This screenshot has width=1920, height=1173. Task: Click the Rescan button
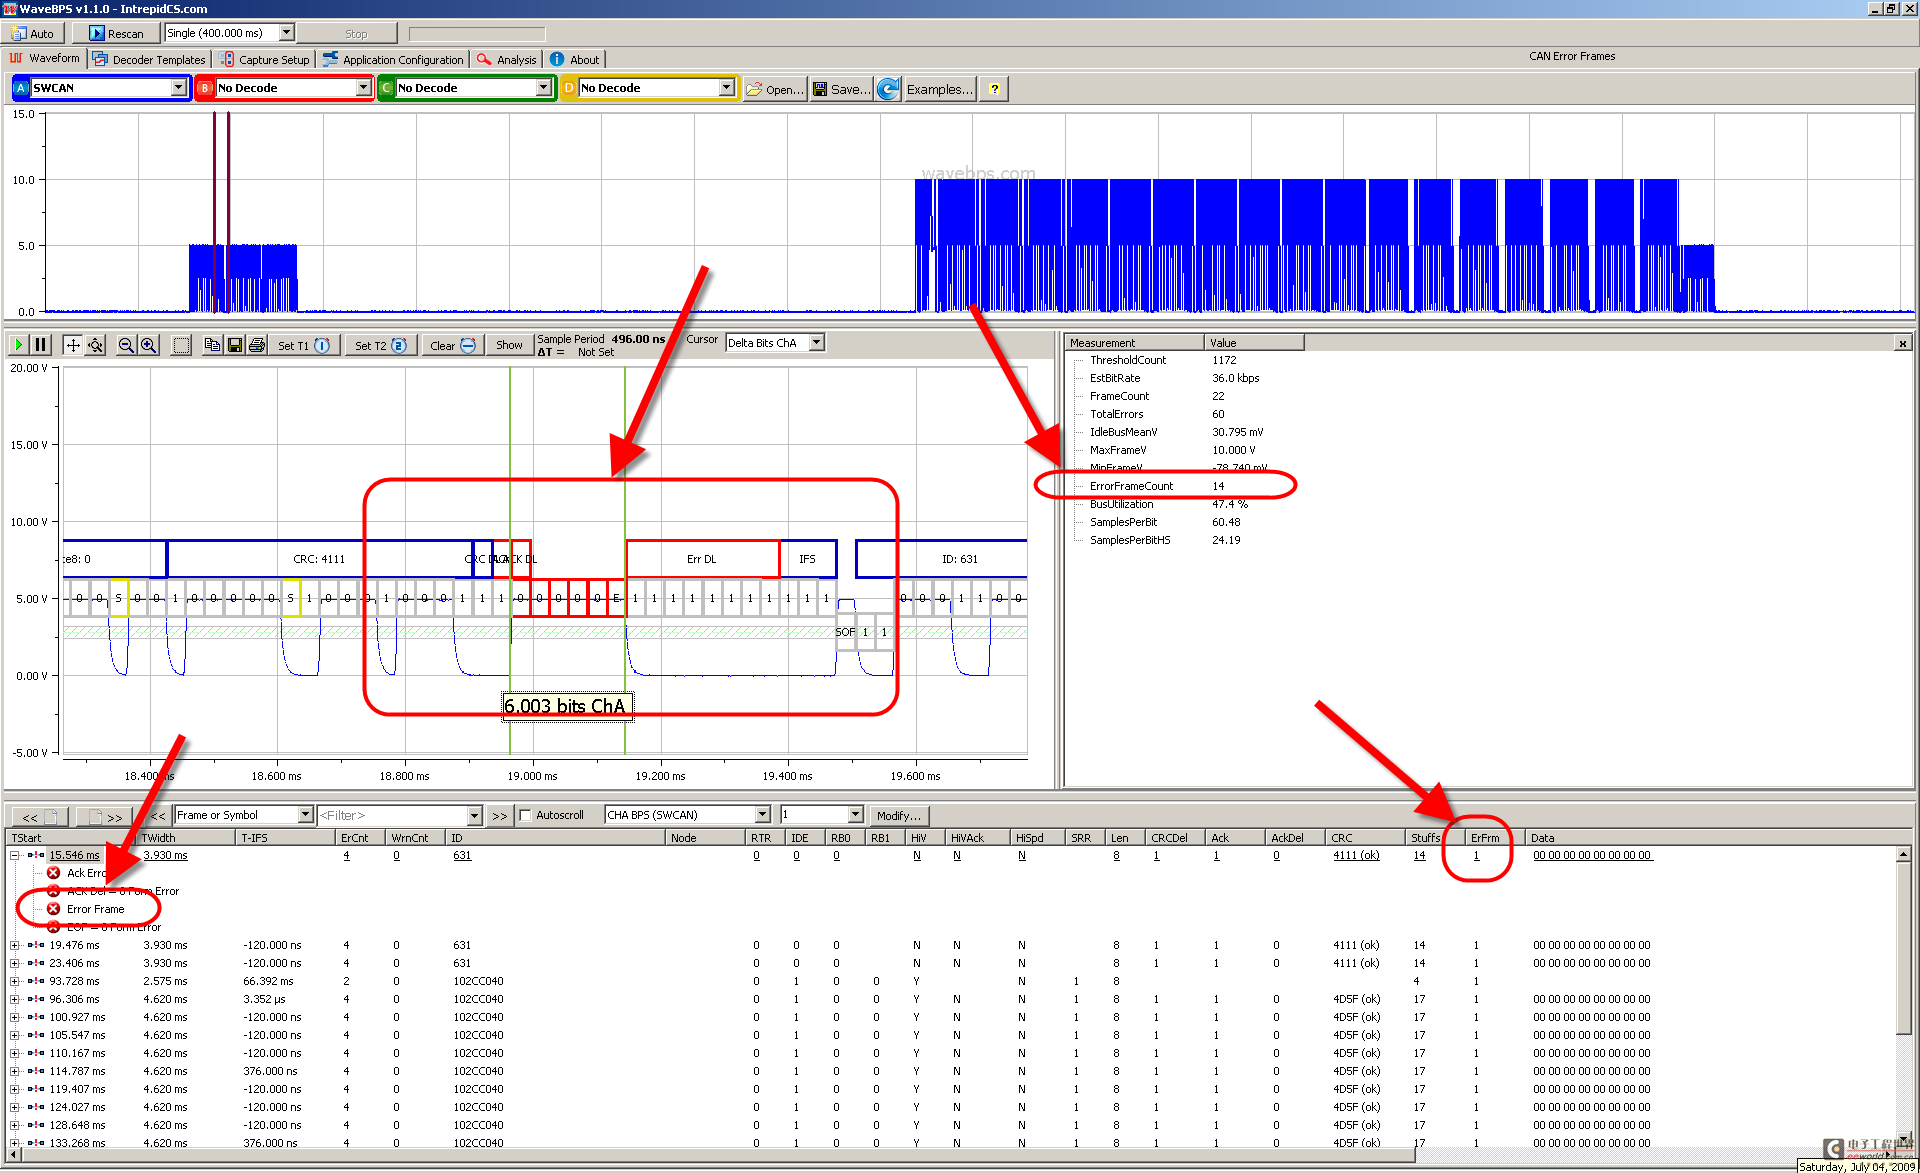pos(116,33)
